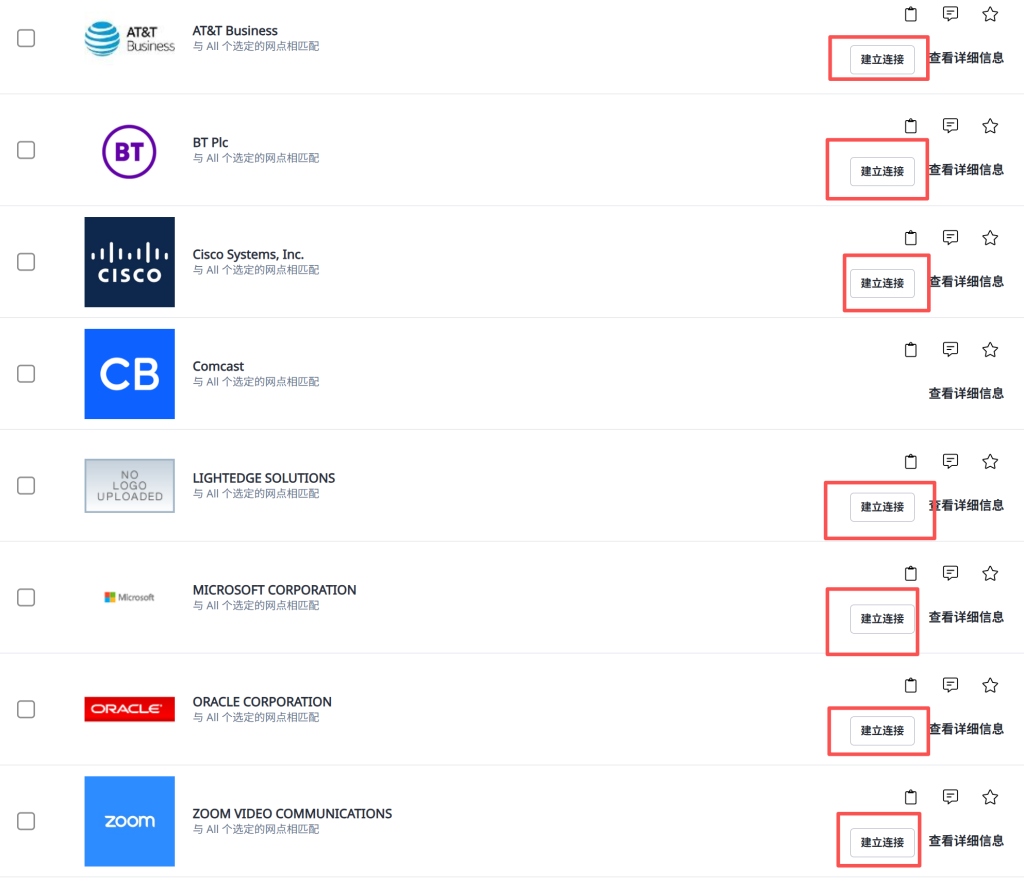Open the comment icon for BT Plc
Screen dimensions: 1024x883
pos(951,126)
